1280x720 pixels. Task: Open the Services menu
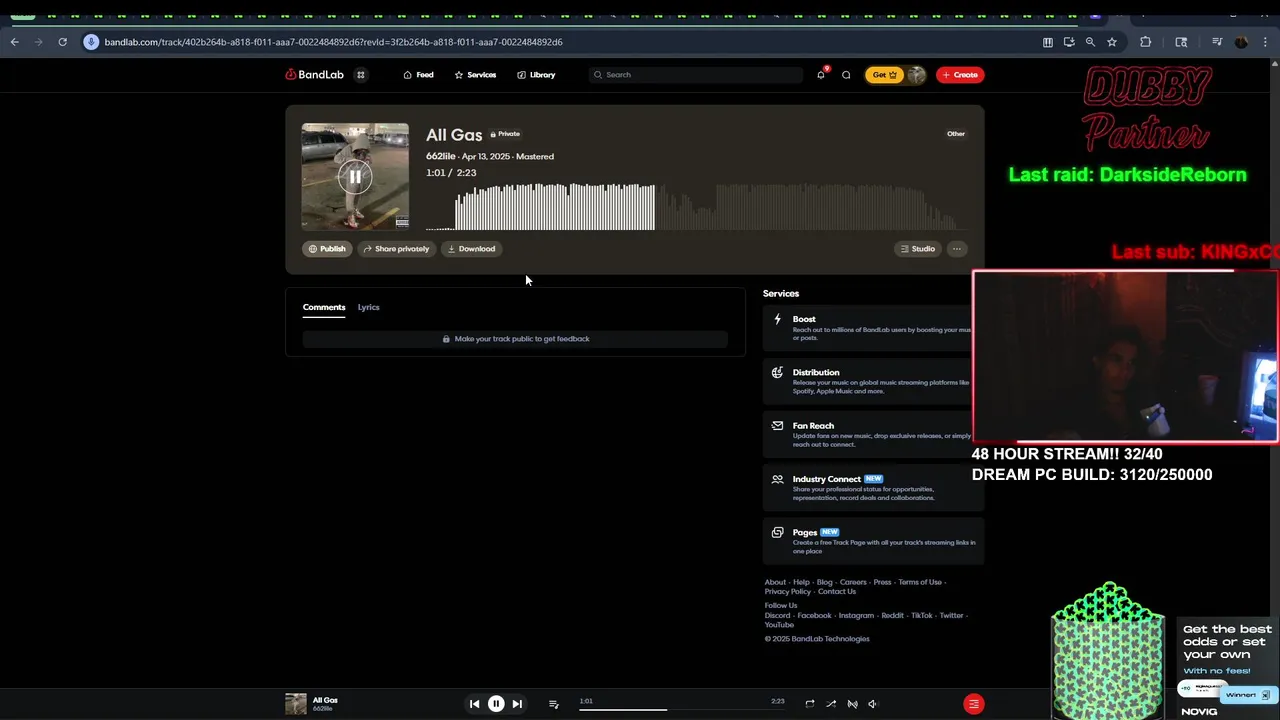tap(475, 75)
